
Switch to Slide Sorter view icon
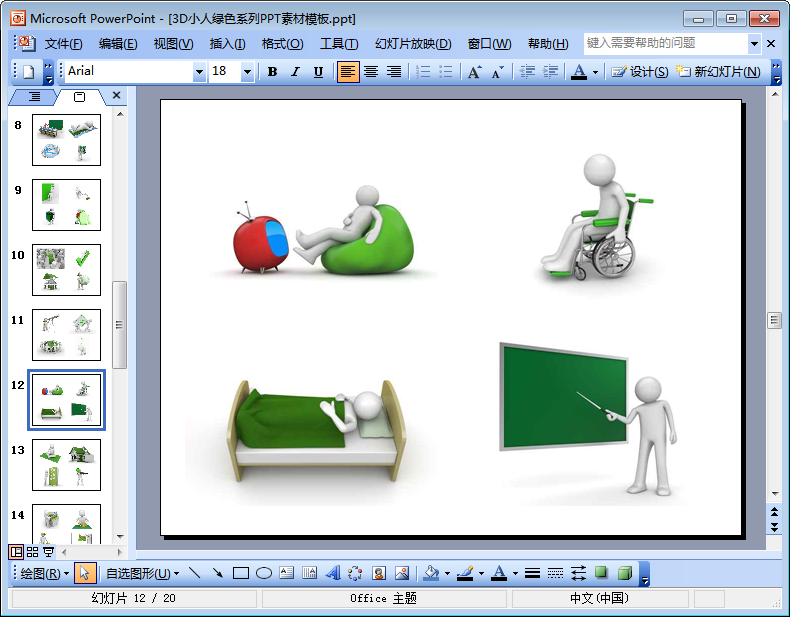(32, 553)
